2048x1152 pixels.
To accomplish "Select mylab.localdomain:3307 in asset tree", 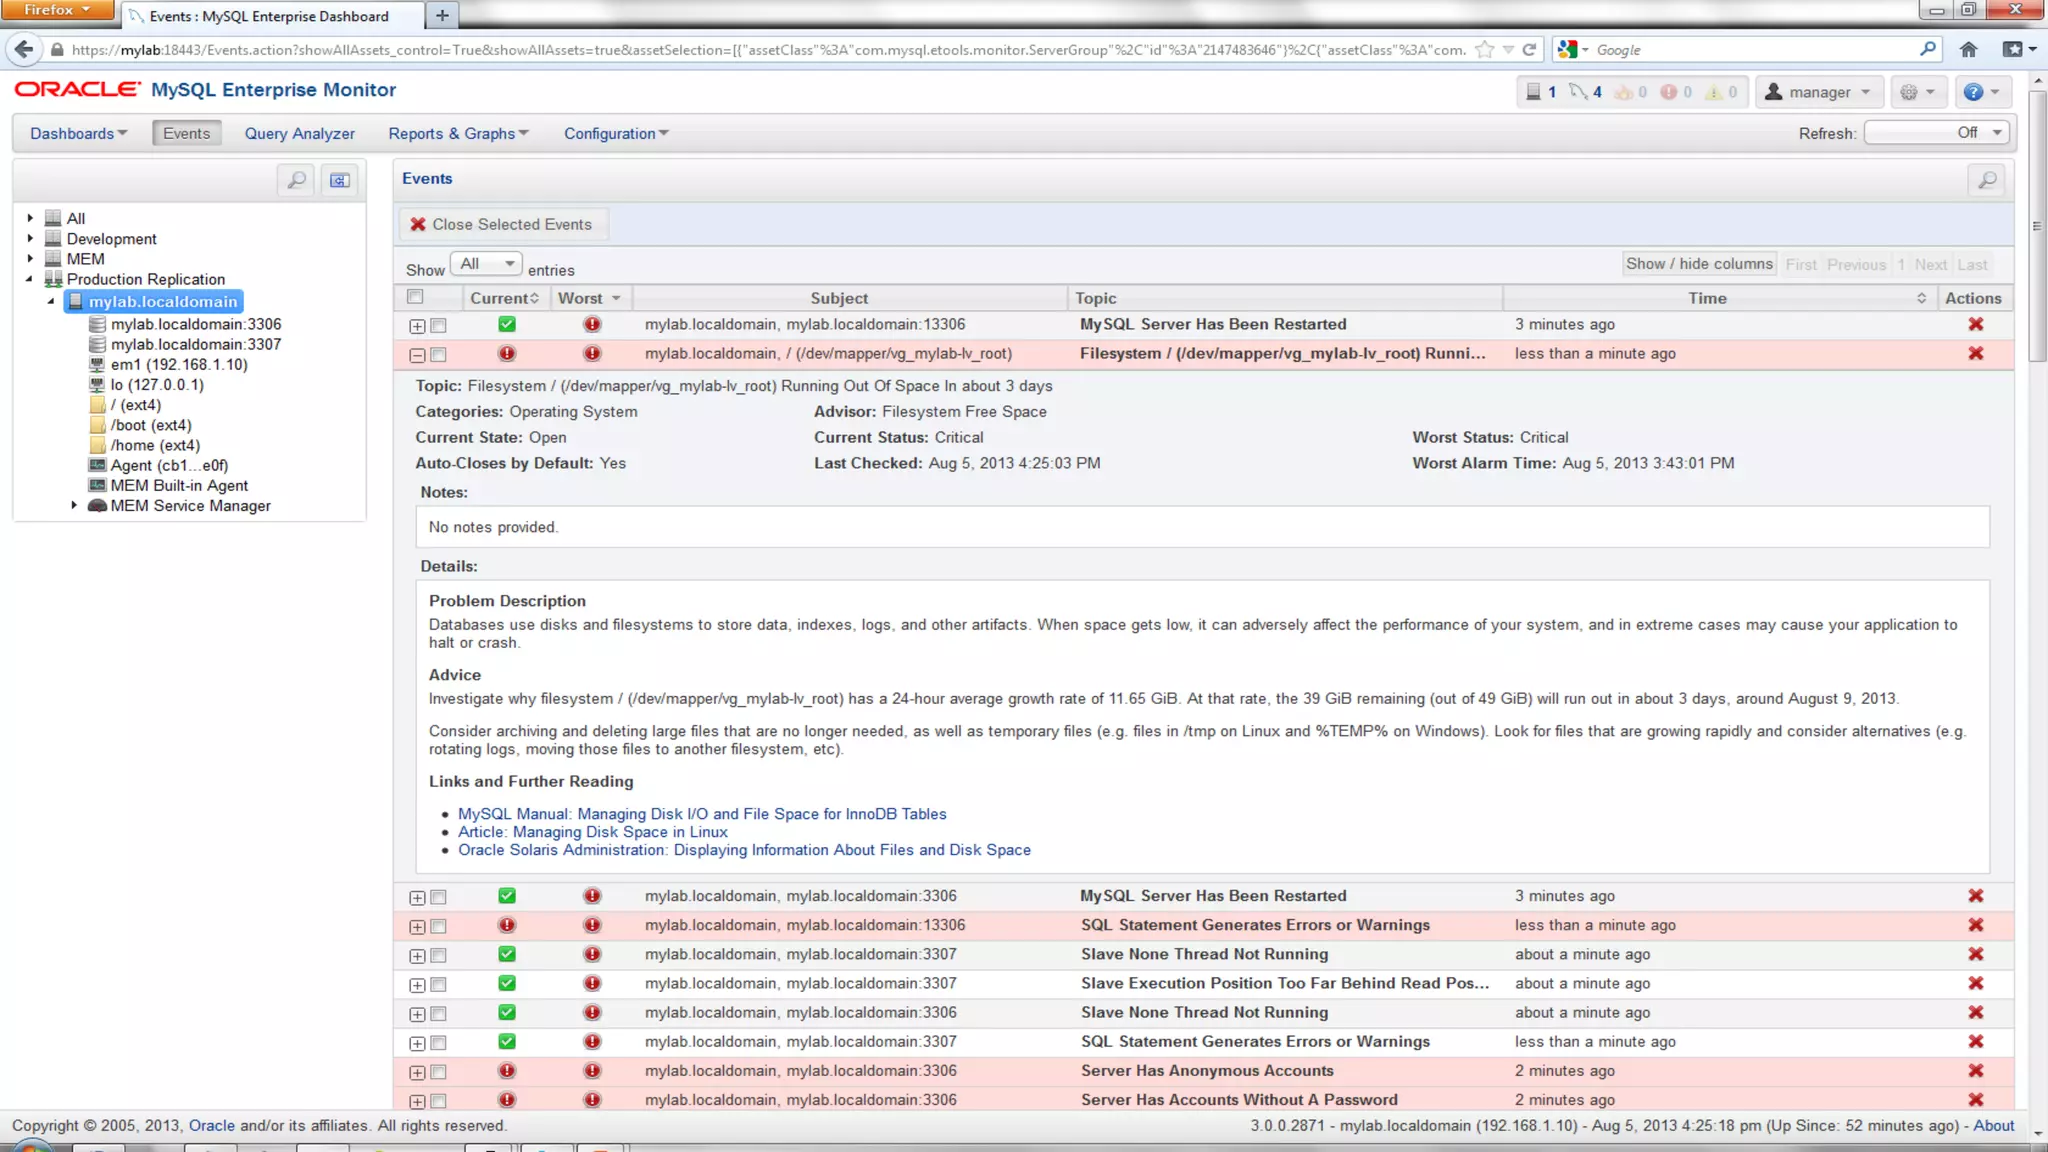I will click(196, 344).
